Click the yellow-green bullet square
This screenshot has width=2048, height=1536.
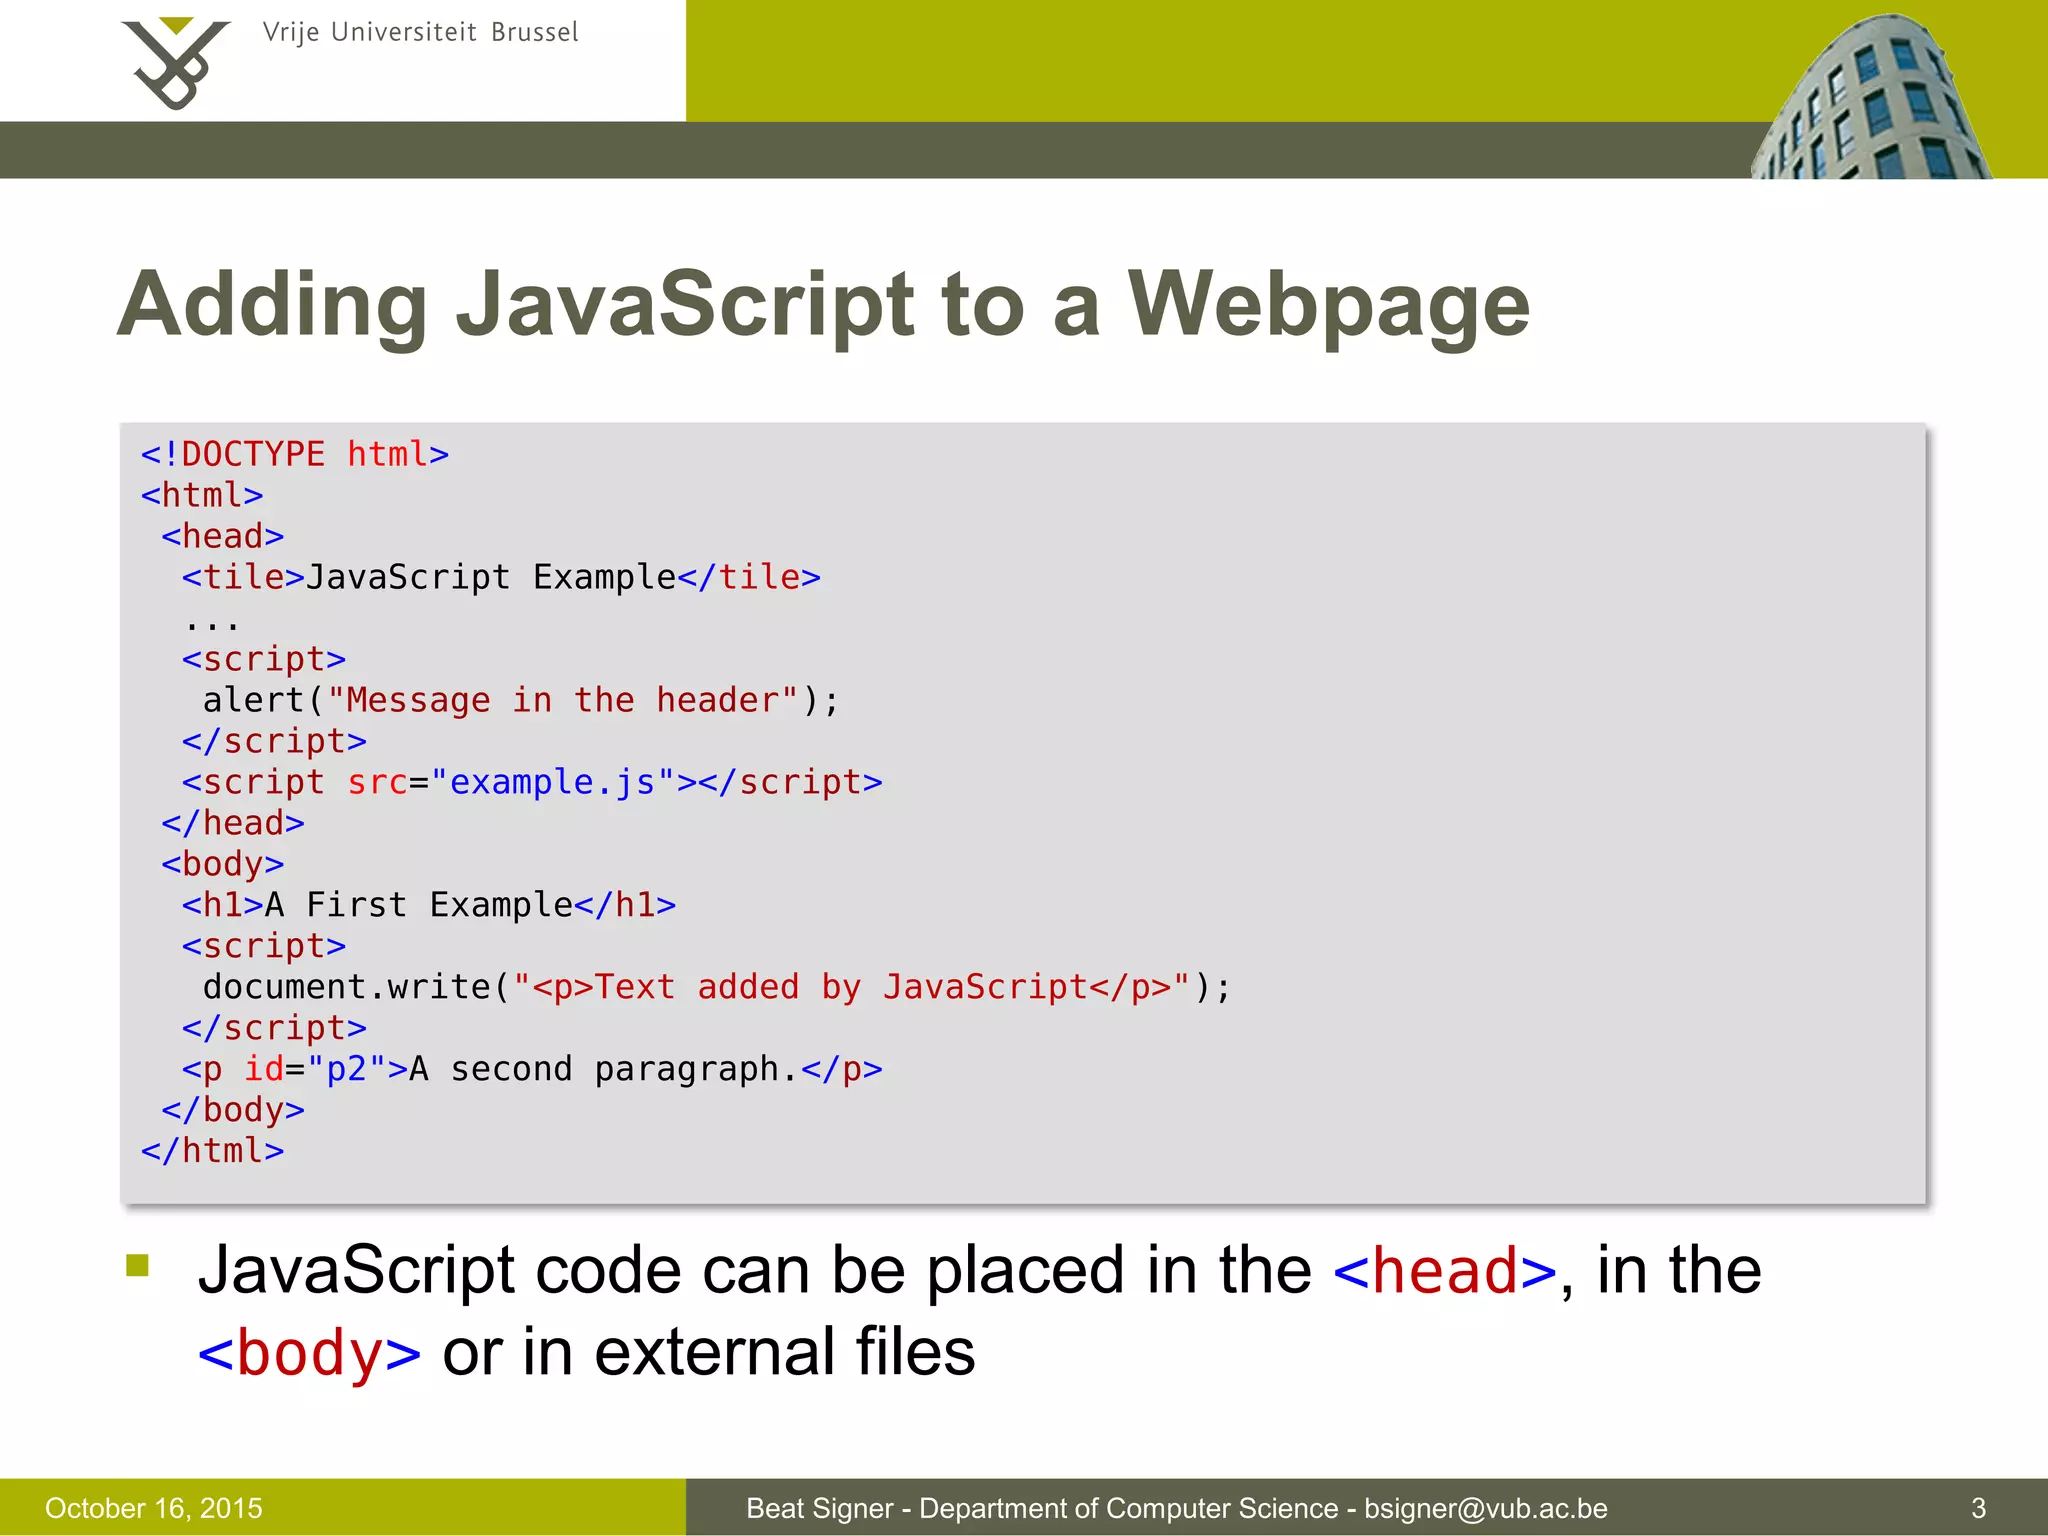point(137,1266)
